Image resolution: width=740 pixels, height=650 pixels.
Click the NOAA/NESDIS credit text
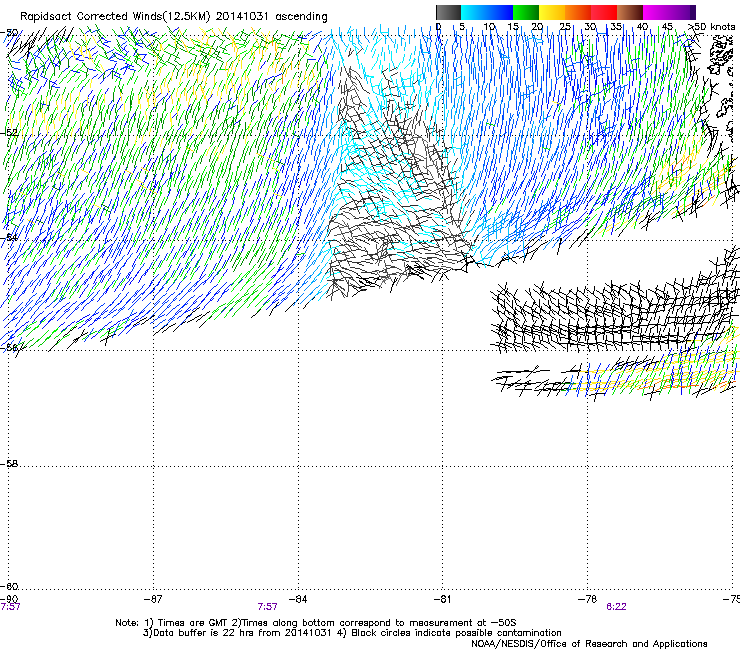pos(589,644)
